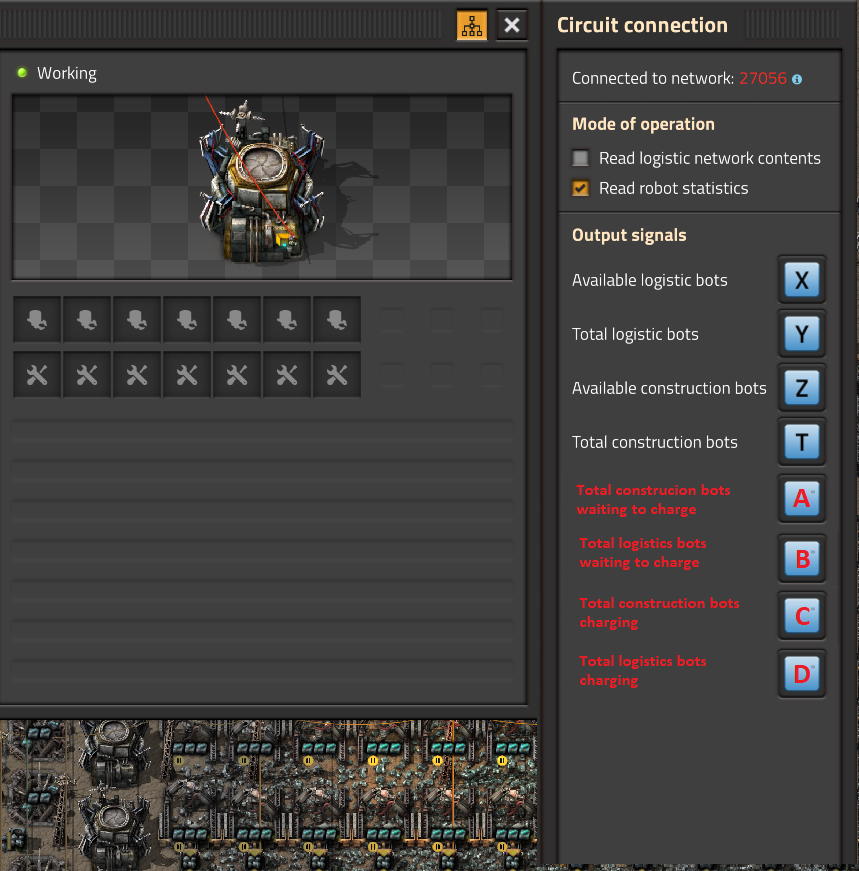Click the 'Circuit connection' panel title
Viewport: 859px width, 871px height.
642,25
